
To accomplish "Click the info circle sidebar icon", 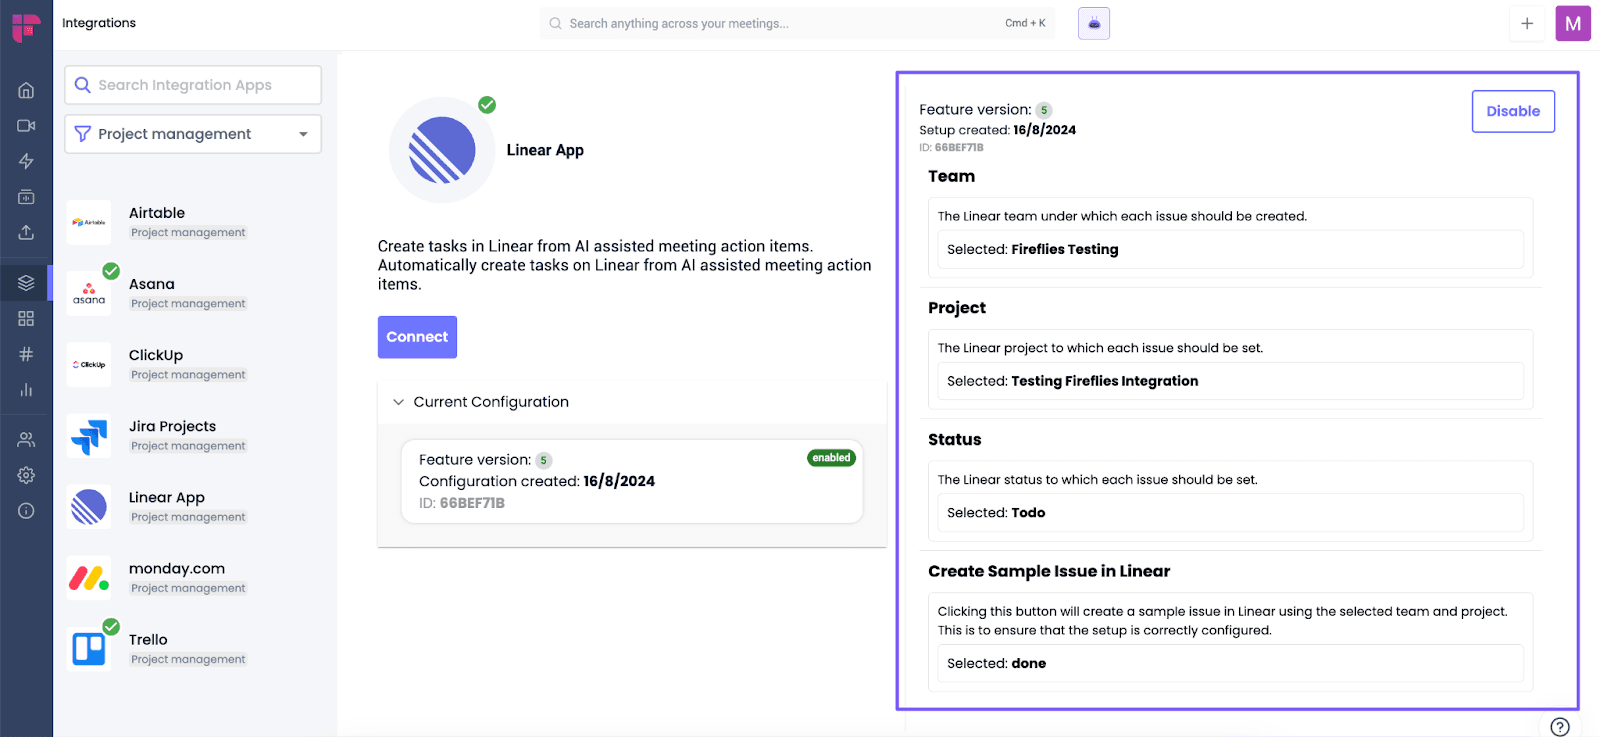I will [26, 511].
